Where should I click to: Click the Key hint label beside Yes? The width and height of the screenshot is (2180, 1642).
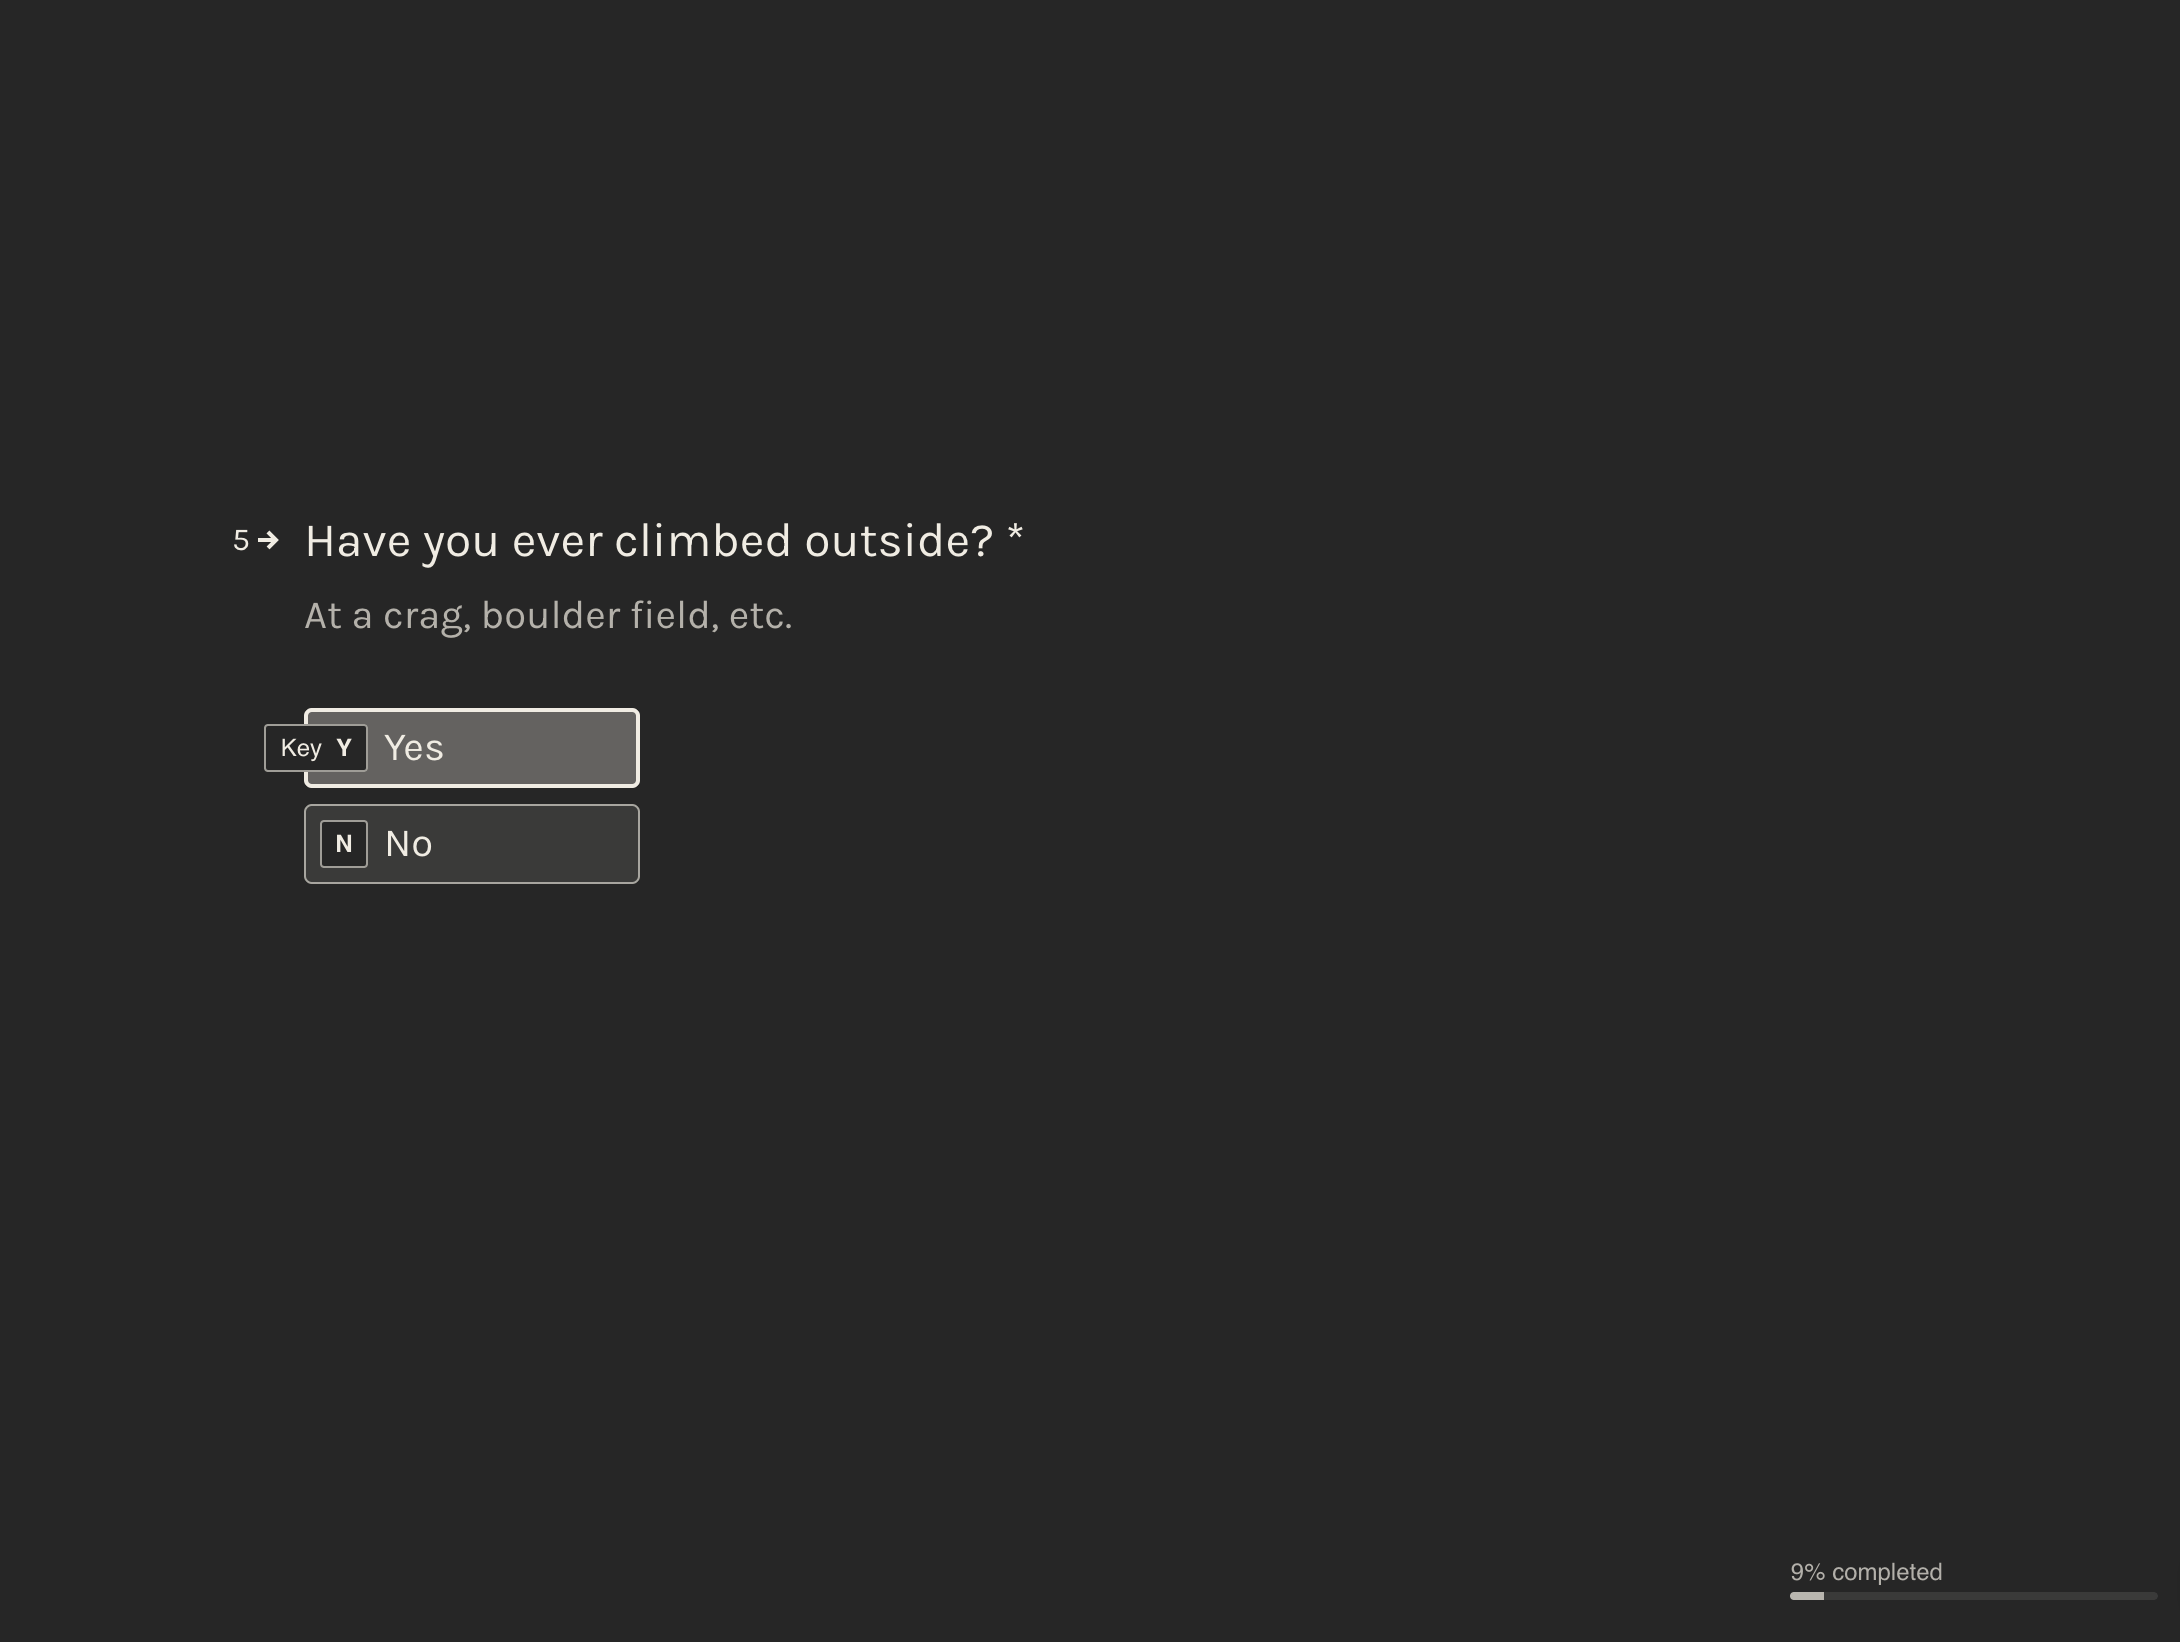coord(300,748)
